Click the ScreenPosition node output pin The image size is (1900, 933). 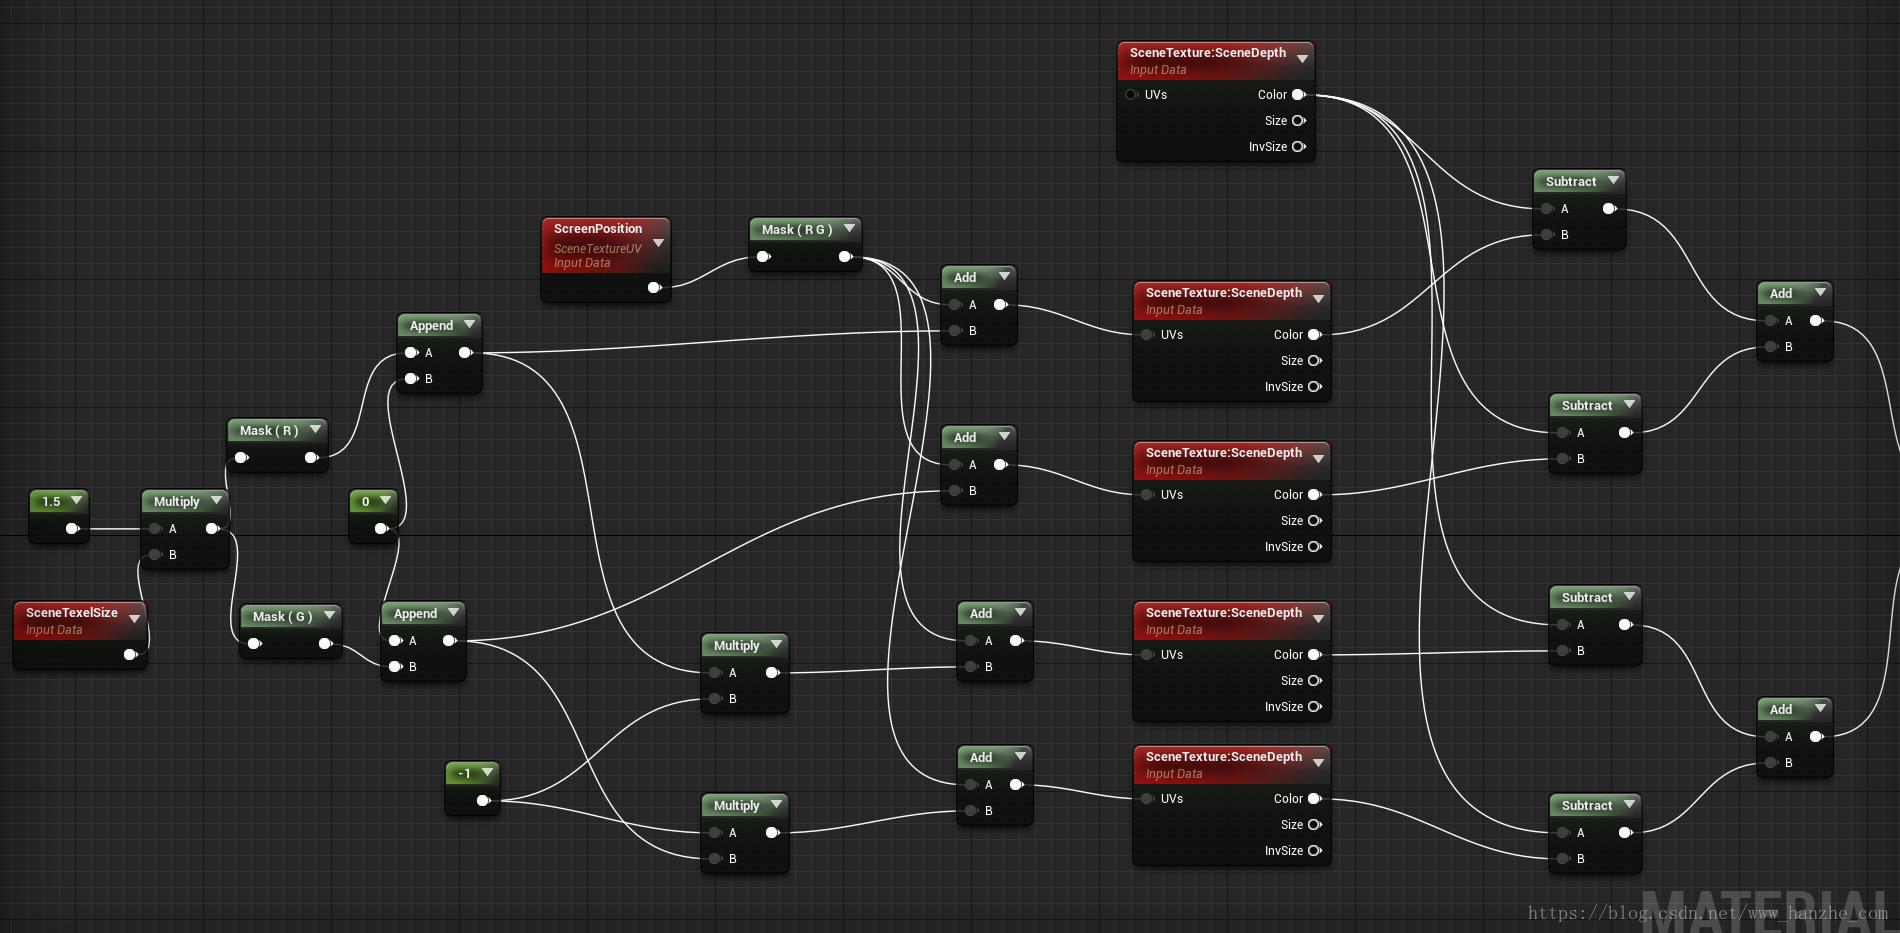[x=654, y=288]
